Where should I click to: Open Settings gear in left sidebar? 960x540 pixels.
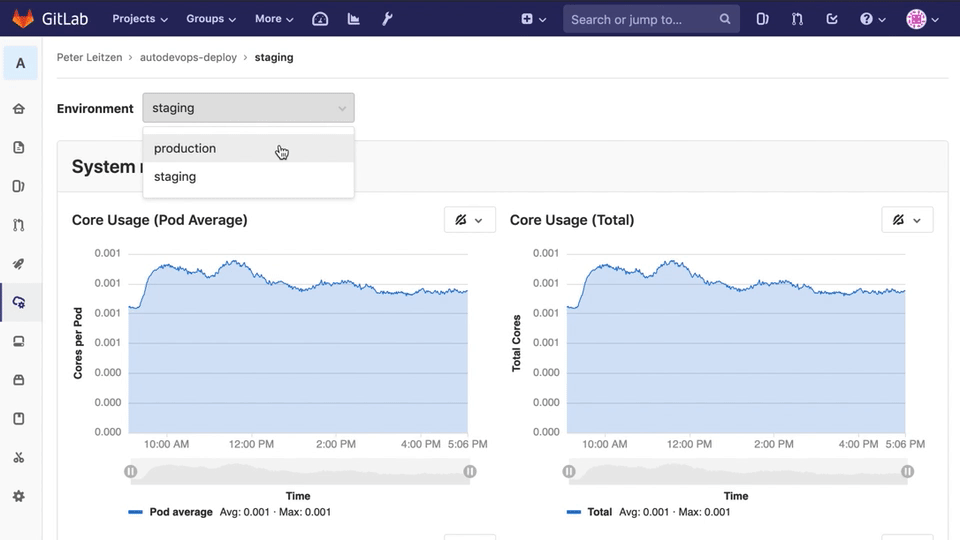pyautogui.click(x=19, y=496)
